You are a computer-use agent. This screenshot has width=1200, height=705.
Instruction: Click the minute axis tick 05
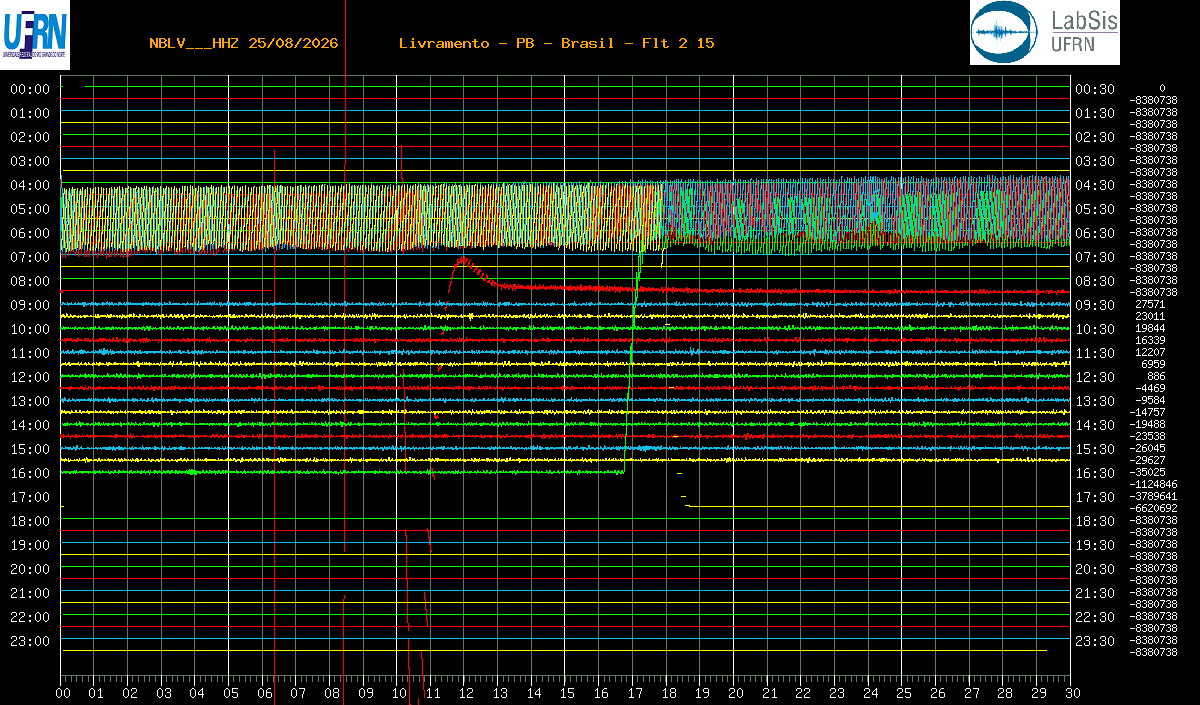click(x=231, y=693)
